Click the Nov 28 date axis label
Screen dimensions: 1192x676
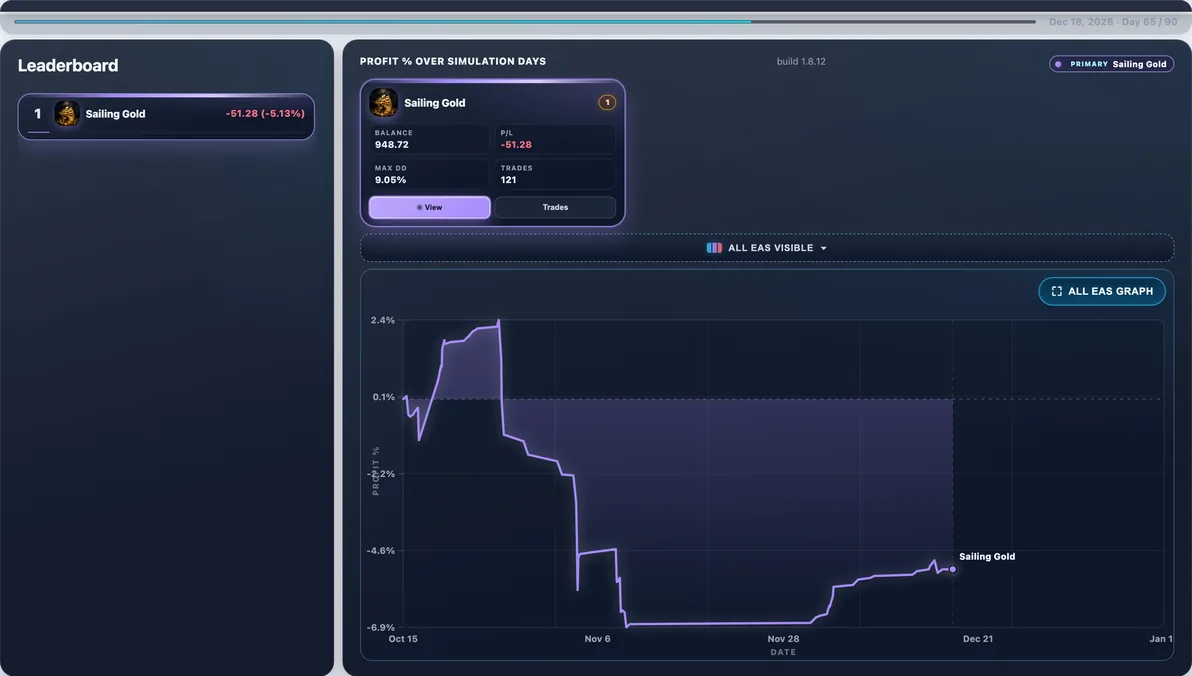[x=783, y=639]
